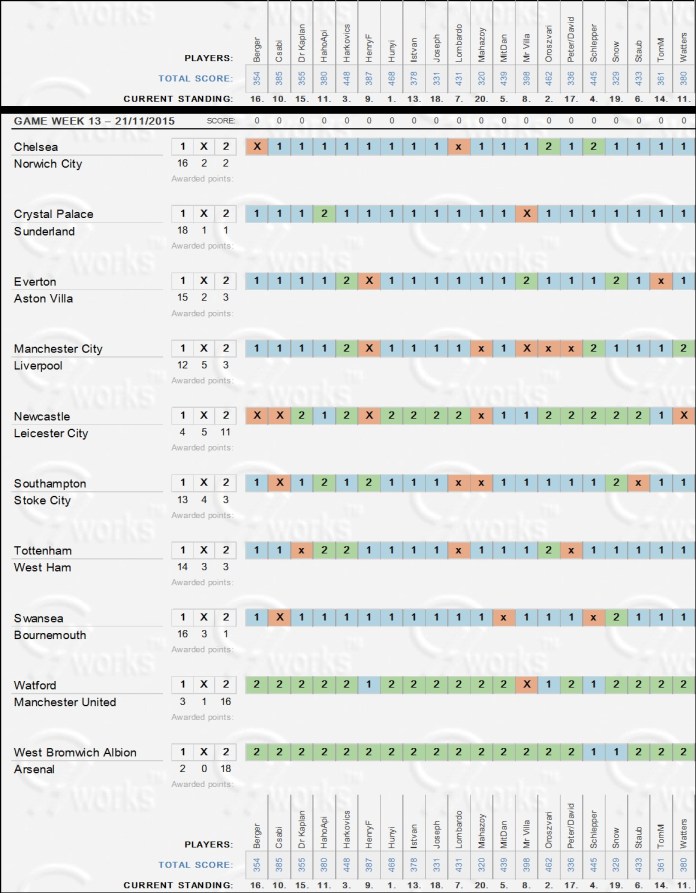
Task: Select the 1 box for Chelsea vs Norwich City
Action: coord(182,146)
